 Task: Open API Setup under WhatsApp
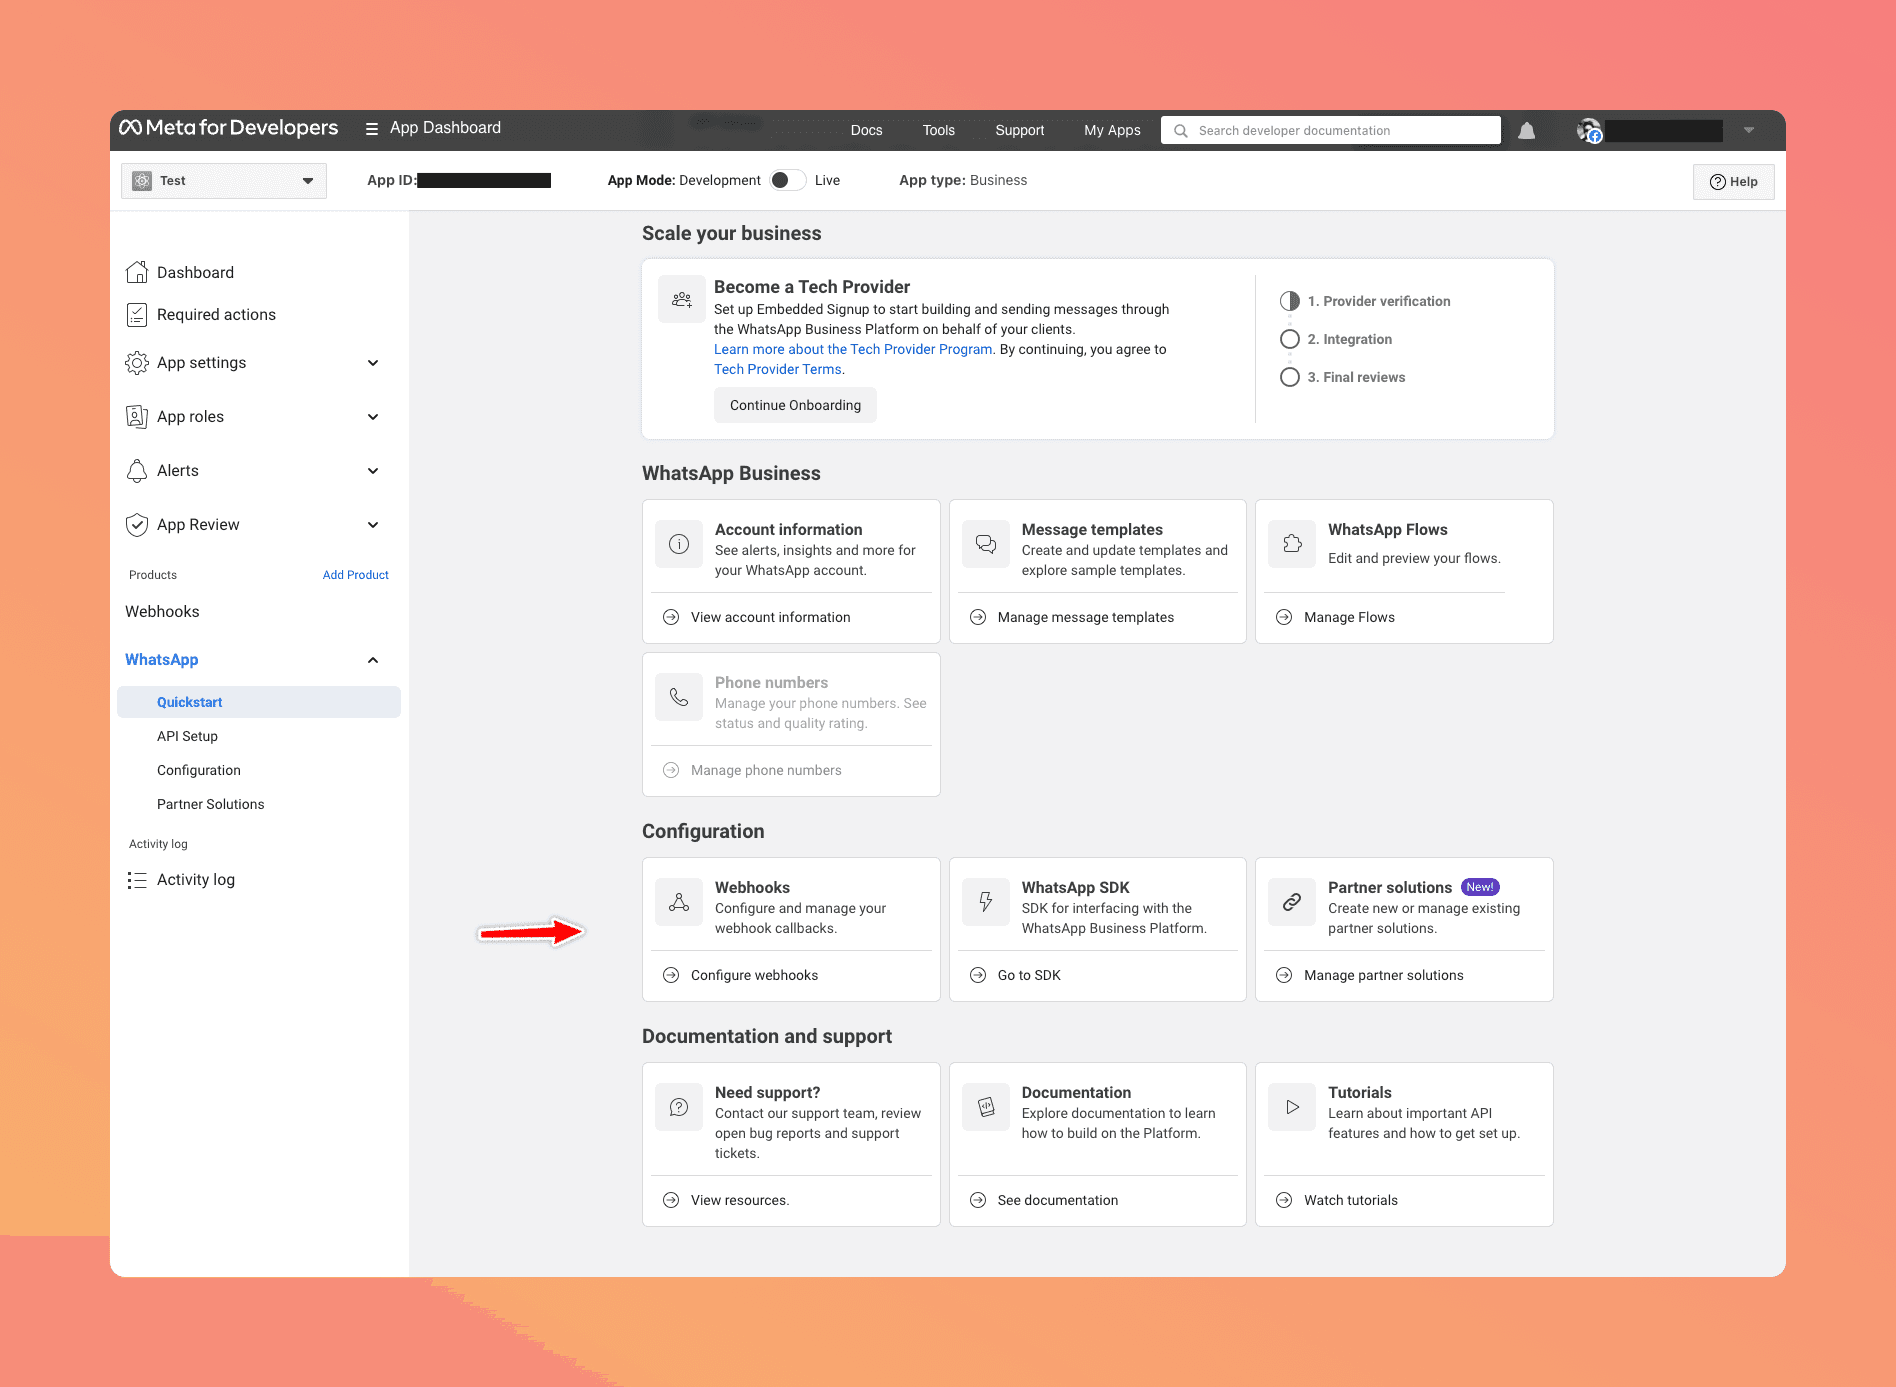(187, 736)
